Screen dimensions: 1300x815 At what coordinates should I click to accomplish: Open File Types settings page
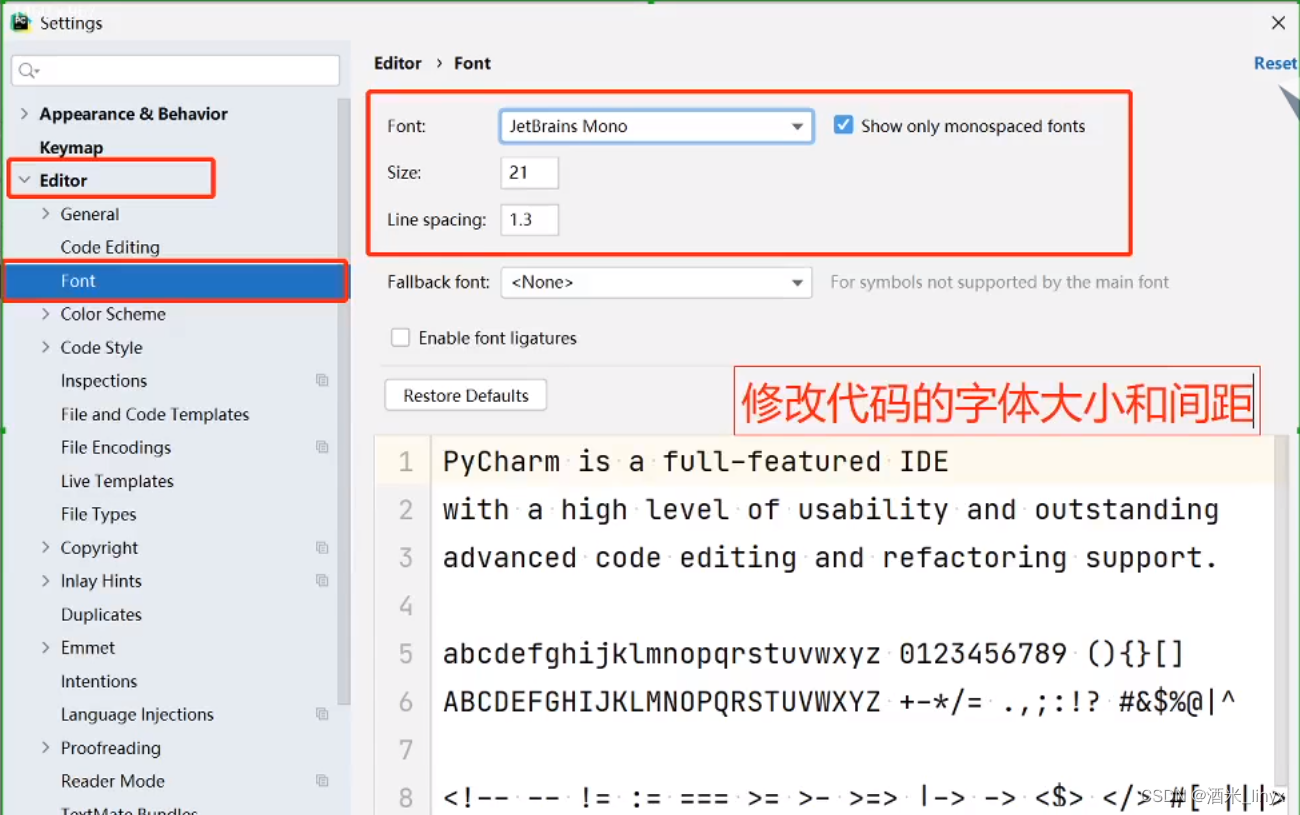tap(99, 514)
